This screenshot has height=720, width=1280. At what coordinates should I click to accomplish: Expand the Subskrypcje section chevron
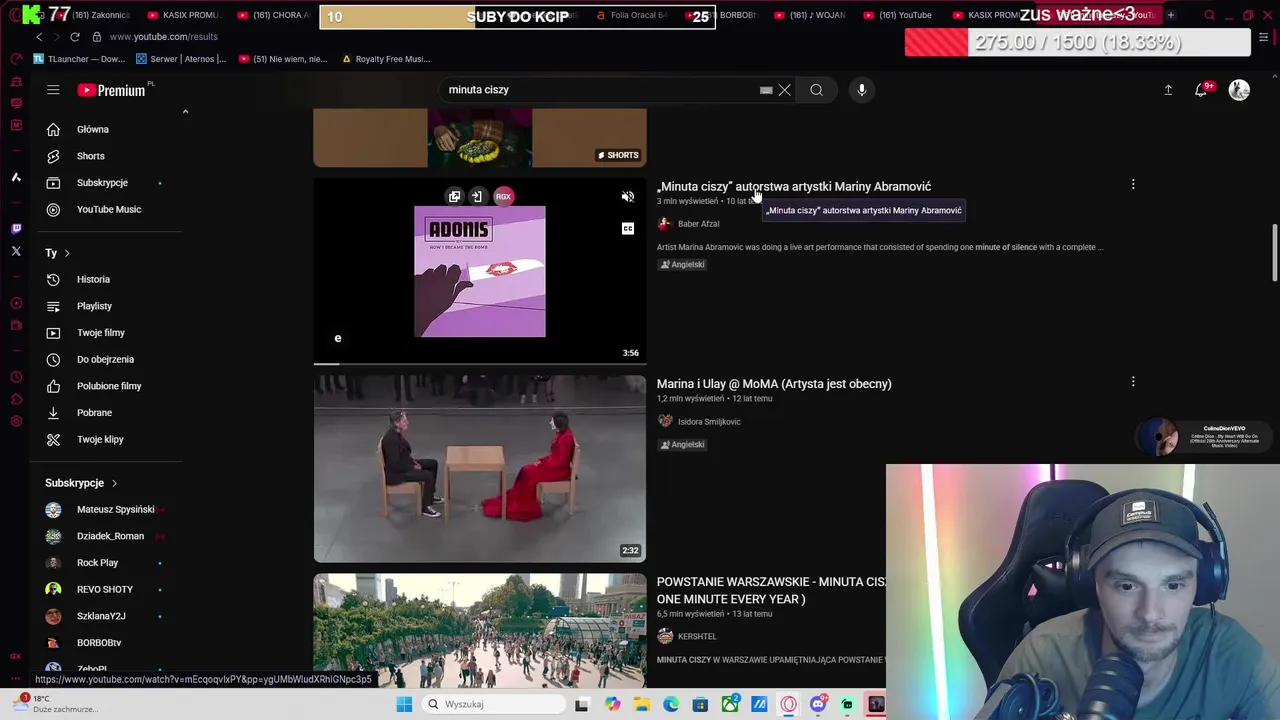tap(114, 483)
